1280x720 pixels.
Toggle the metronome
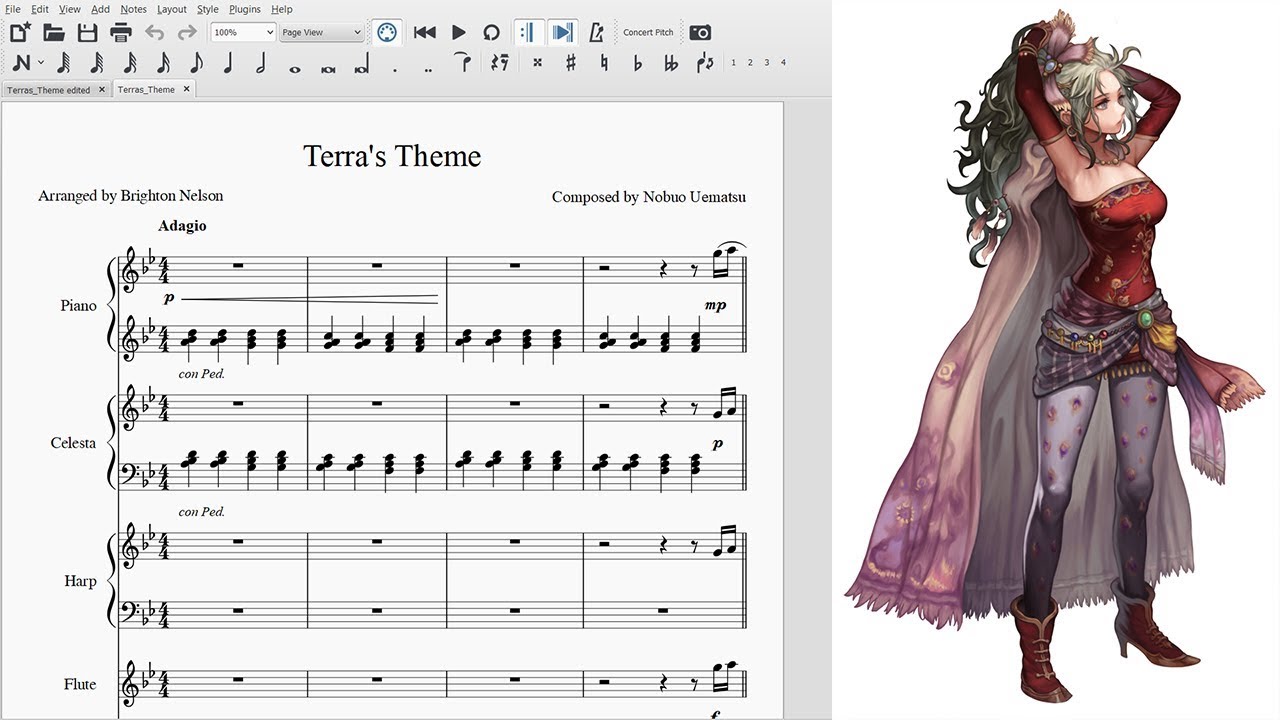click(x=596, y=32)
